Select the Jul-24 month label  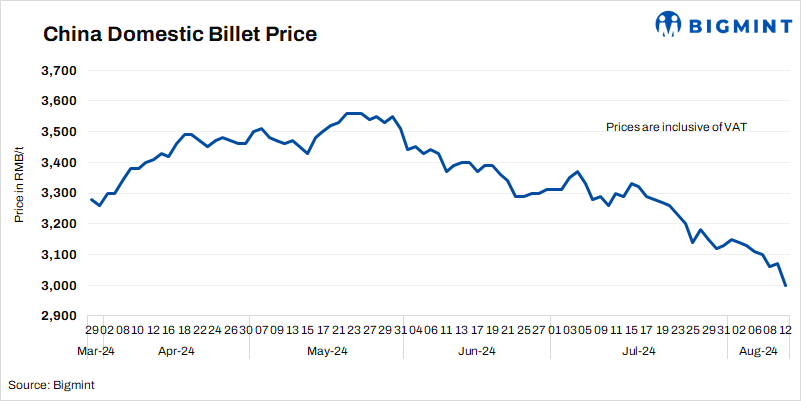(638, 351)
